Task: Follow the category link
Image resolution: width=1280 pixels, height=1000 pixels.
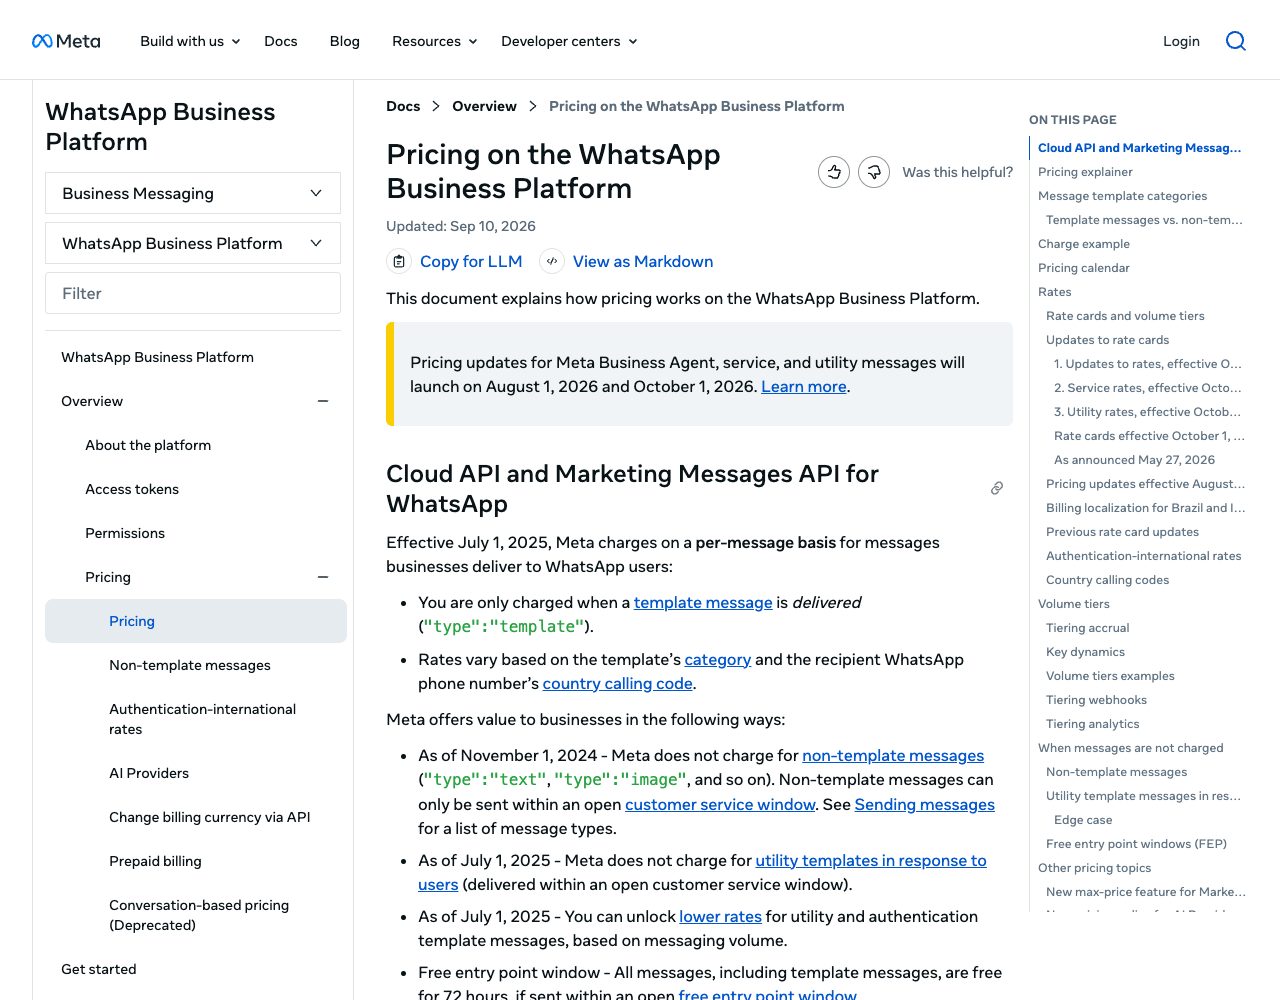Action: tap(718, 660)
